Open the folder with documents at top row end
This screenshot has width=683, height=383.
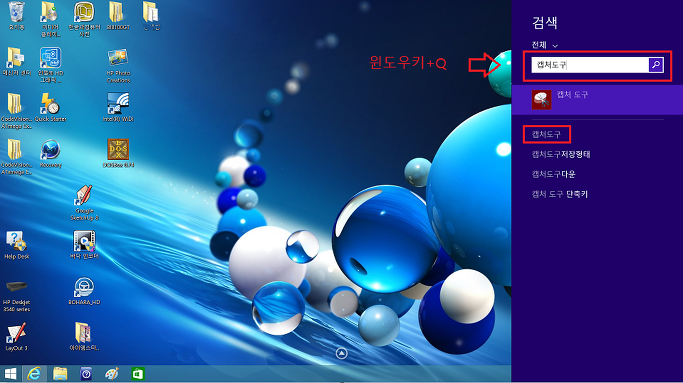point(151,12)
